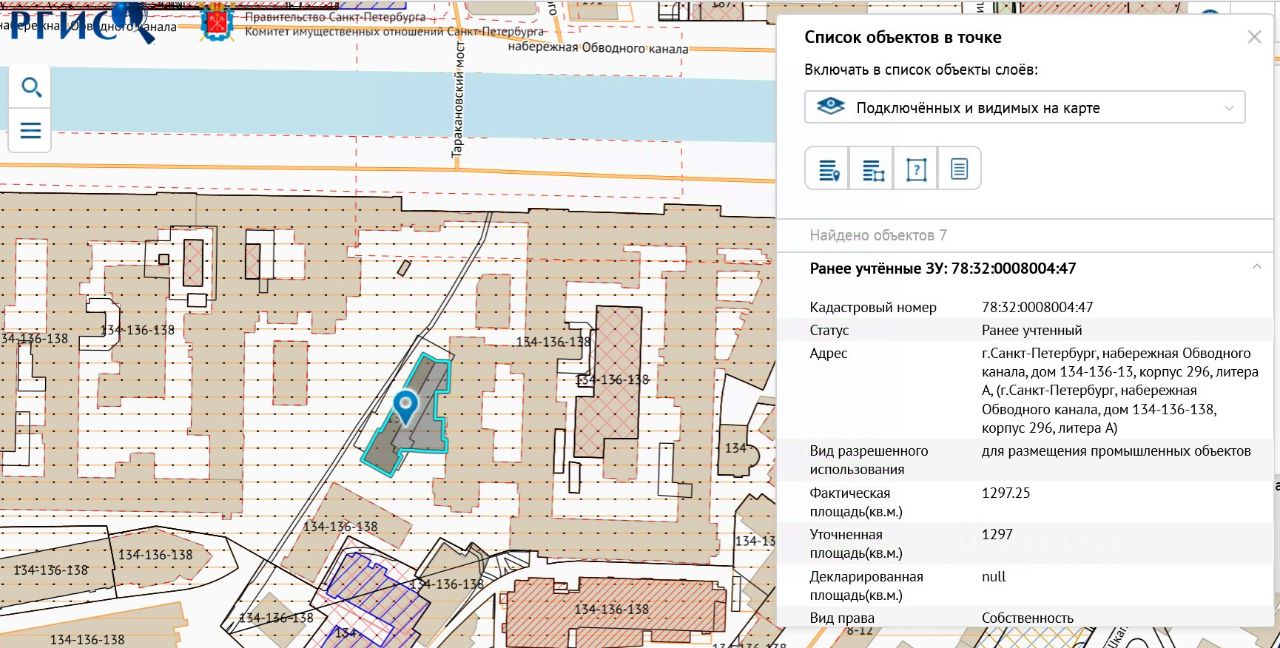
Task: Click the 'Найдено объектов 7' text
Action: click(878, 235)
